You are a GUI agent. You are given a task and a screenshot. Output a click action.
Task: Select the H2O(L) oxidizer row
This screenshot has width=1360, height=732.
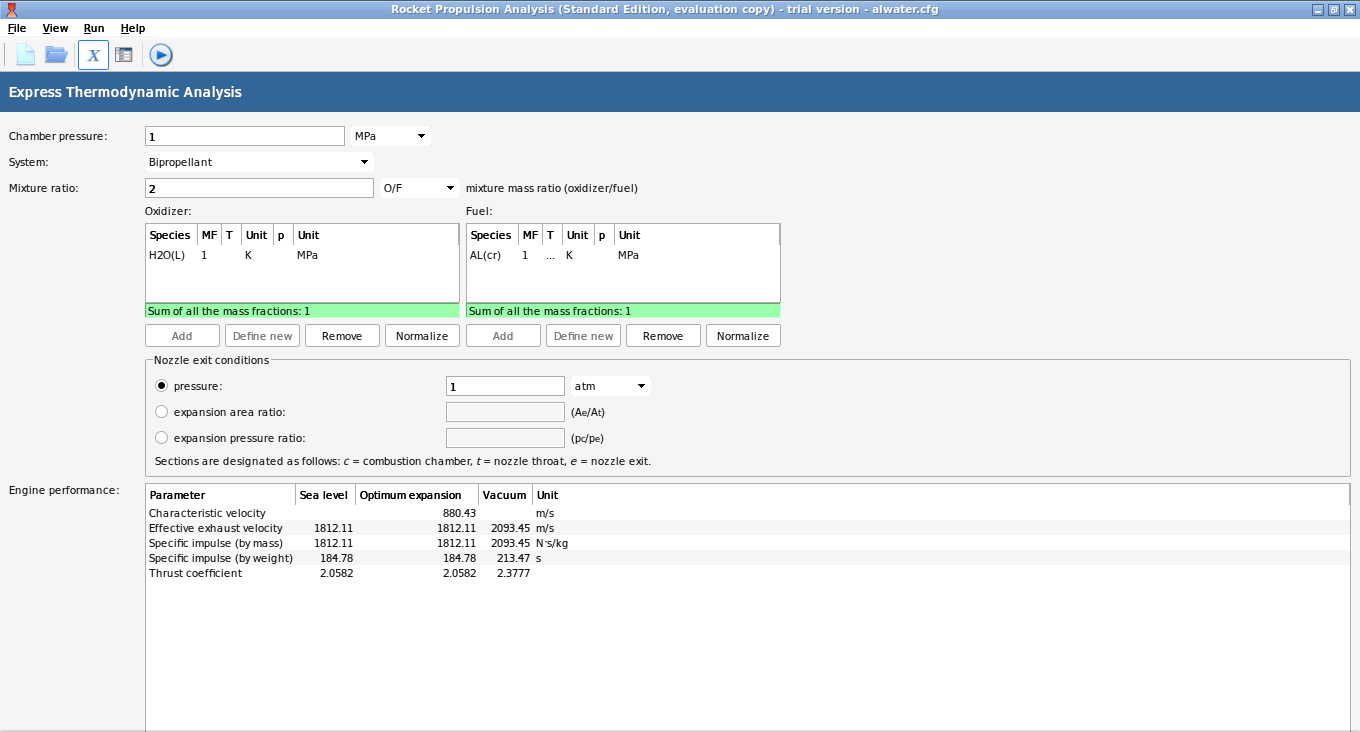point(167,256)
